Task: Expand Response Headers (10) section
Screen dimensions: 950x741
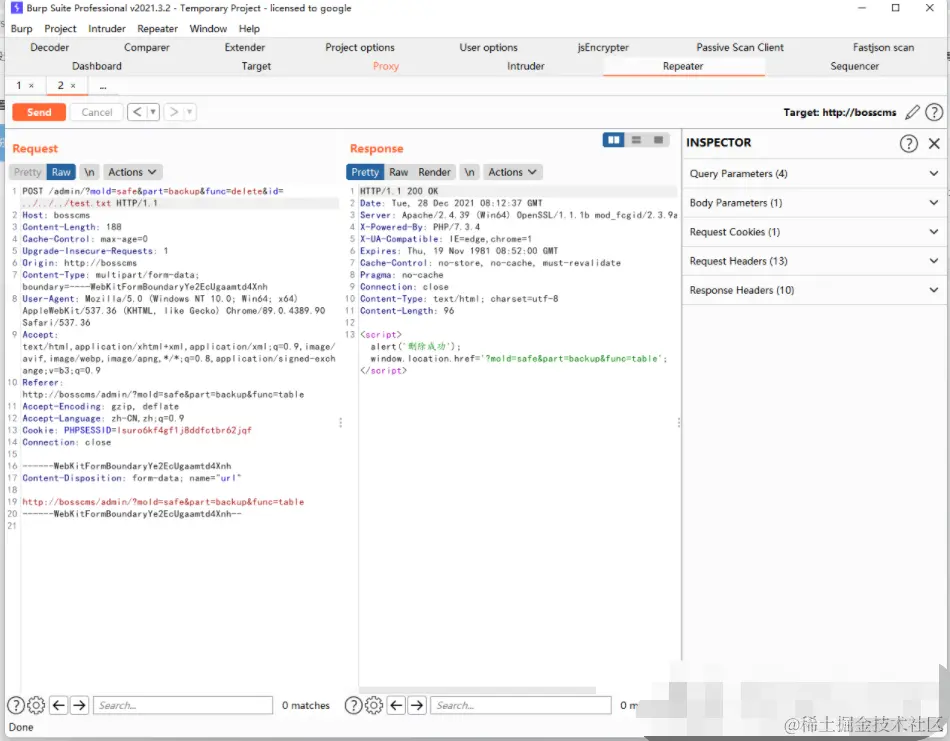Action: pos(814,290)
